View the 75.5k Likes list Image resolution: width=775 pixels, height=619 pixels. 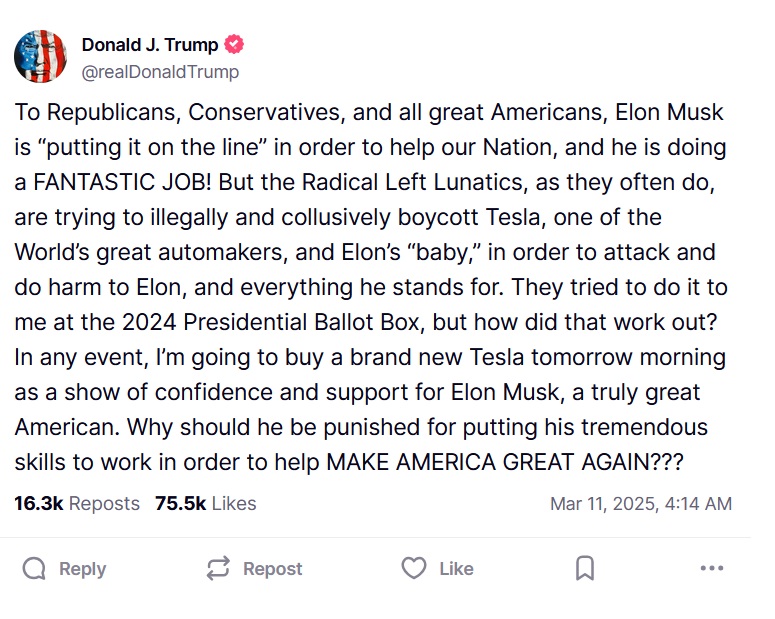click(205, 504)
